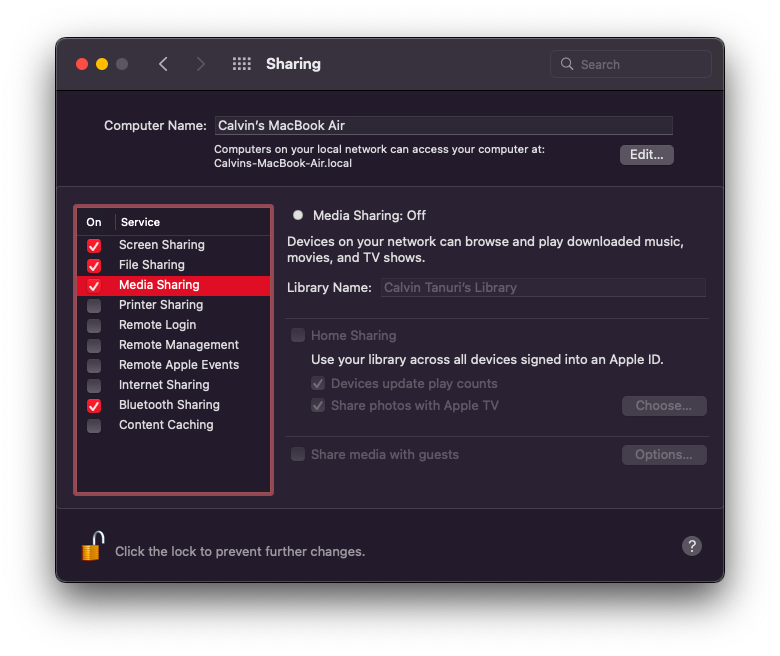Screen dimensions: 780x656
Task: Enable the Printer Sharing checkbox
Action: pyautogui.click(x=94, y=305)
